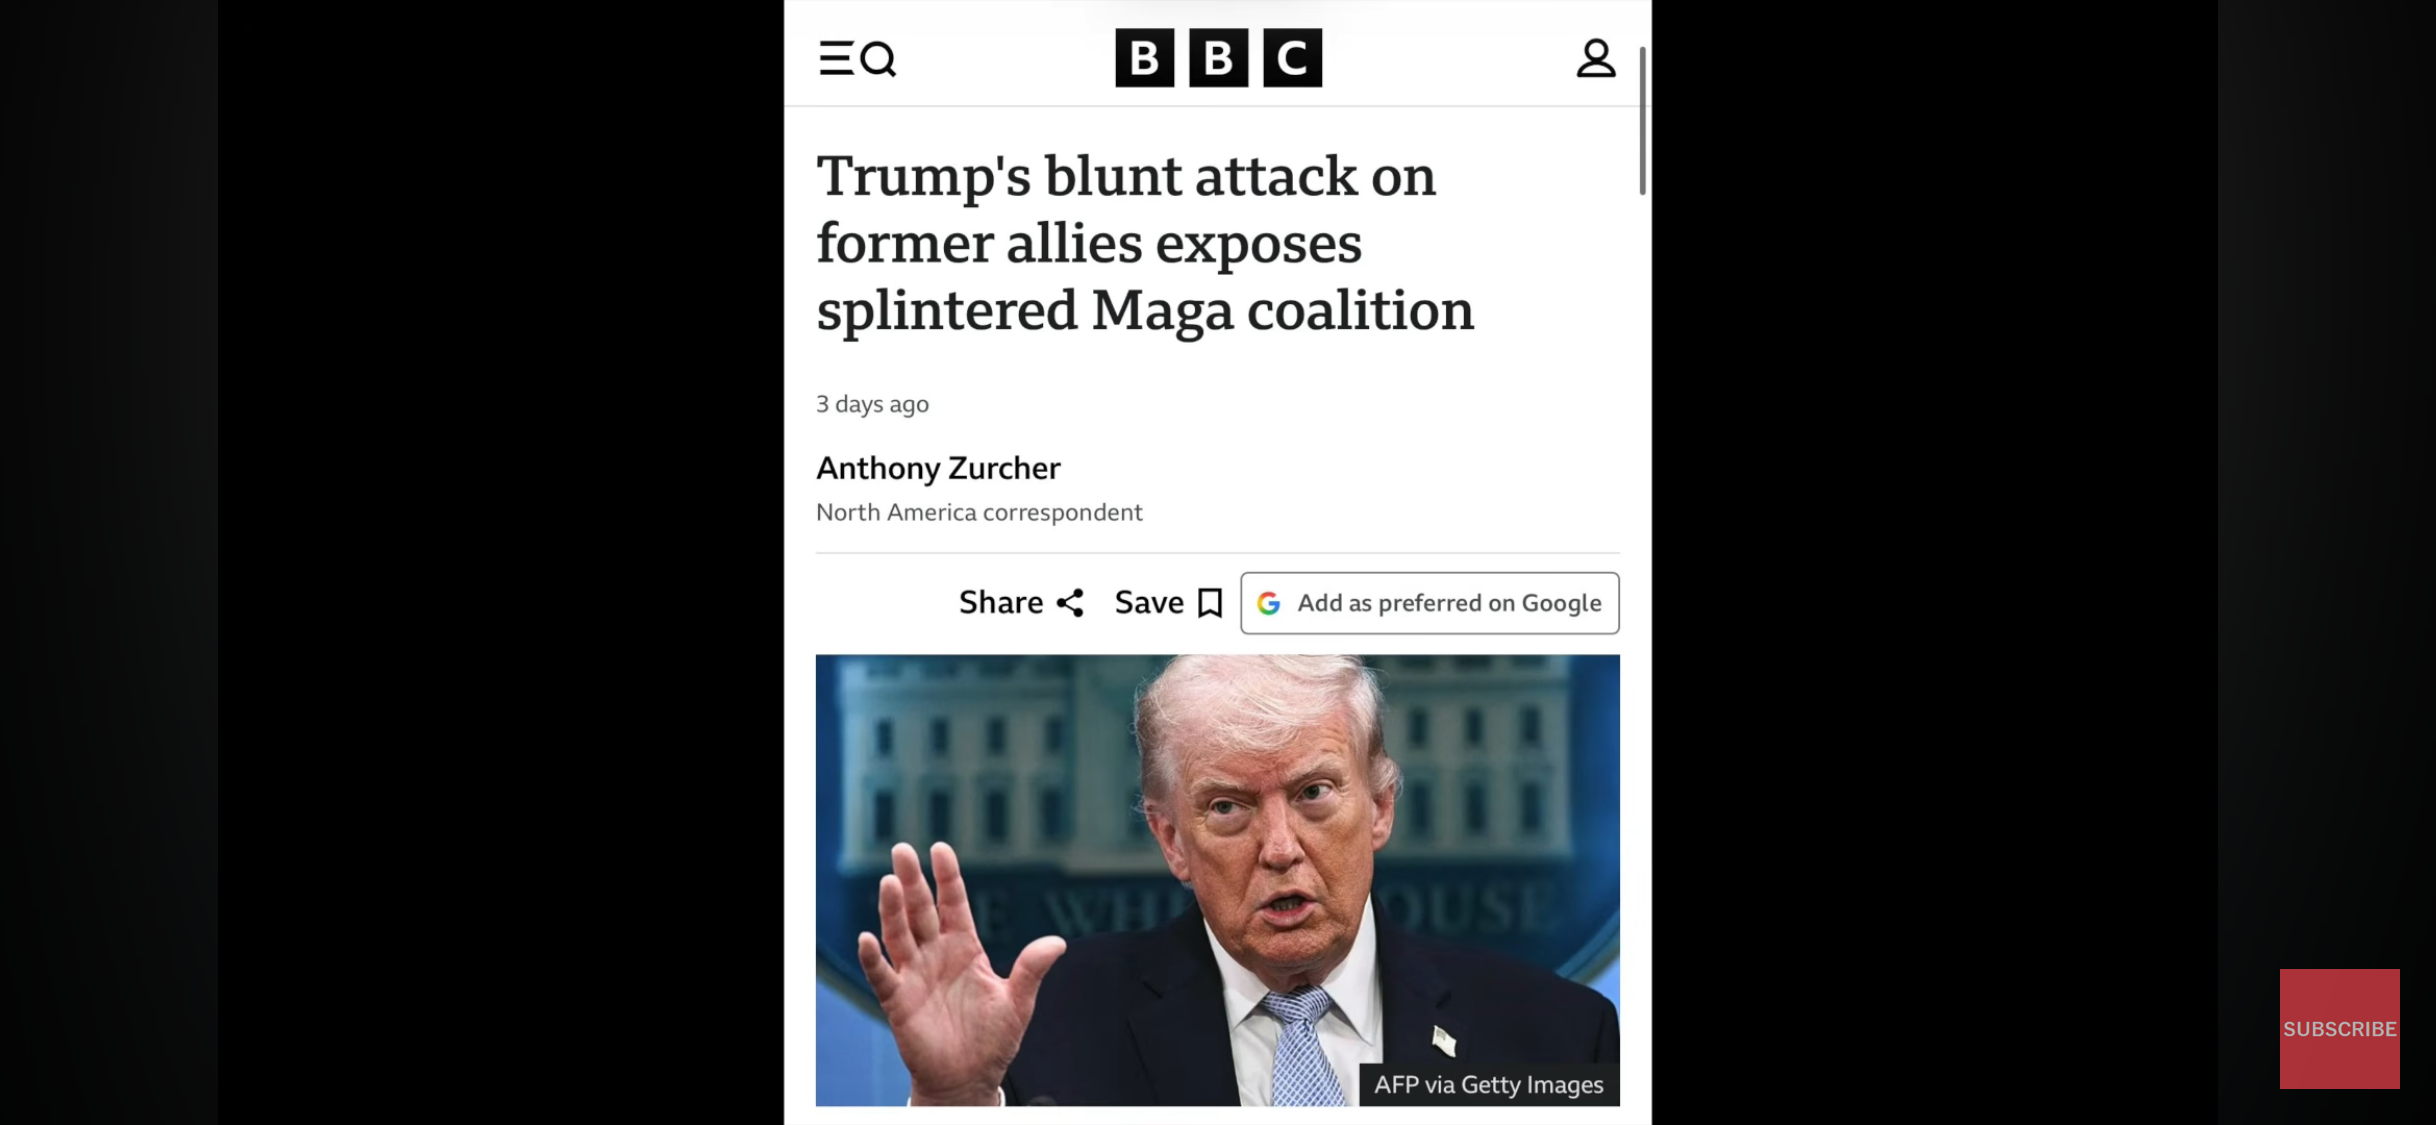
Task: Select the Save text label
Action: [1149, 602]
